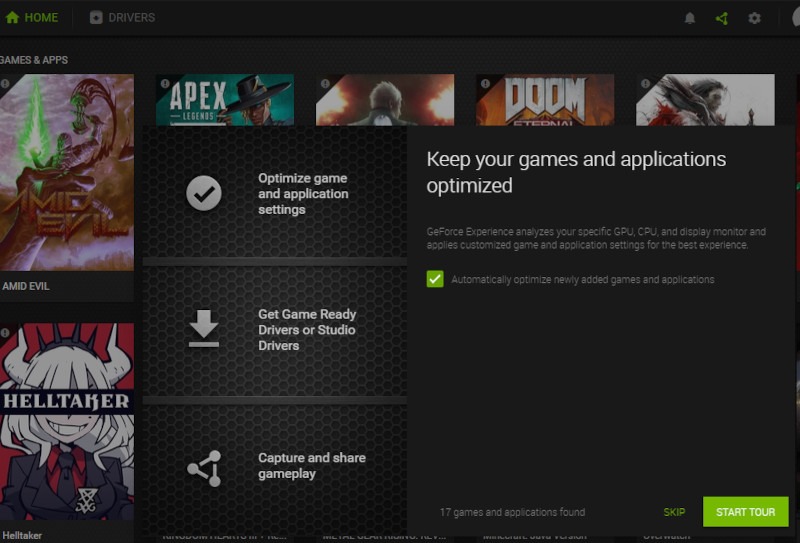Switch to the Home tab
The image size is (800, 543).
click(x=31, y=18)
